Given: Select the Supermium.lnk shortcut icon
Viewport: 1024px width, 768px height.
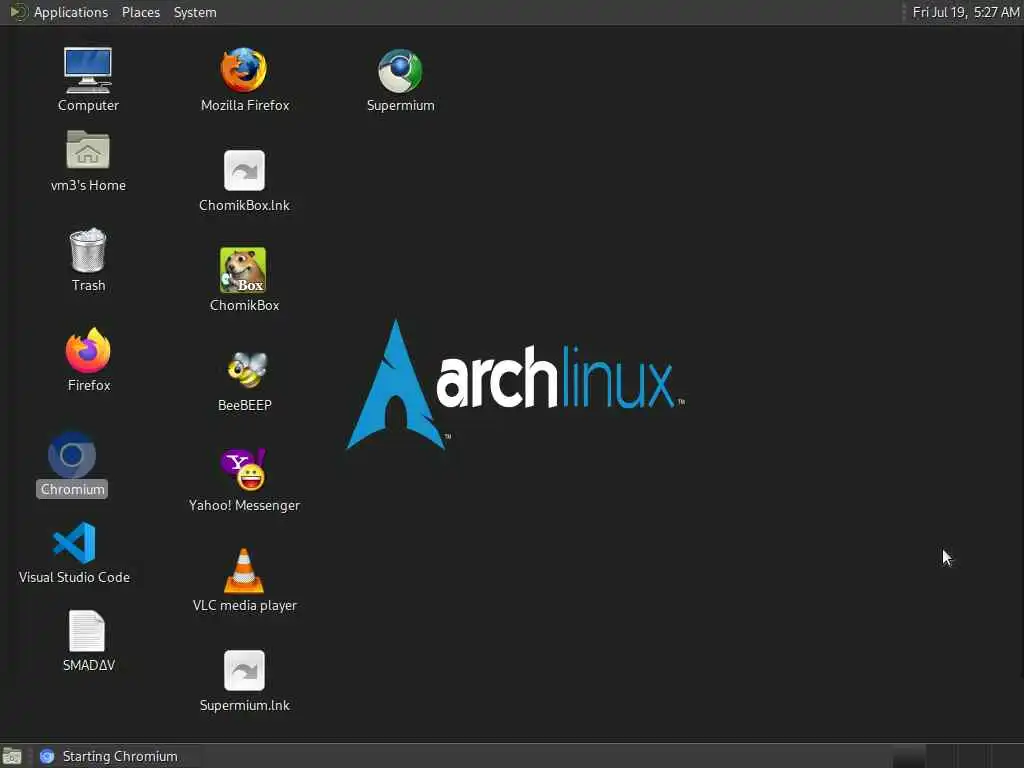Looking at the screenshot, I should 244,670.
